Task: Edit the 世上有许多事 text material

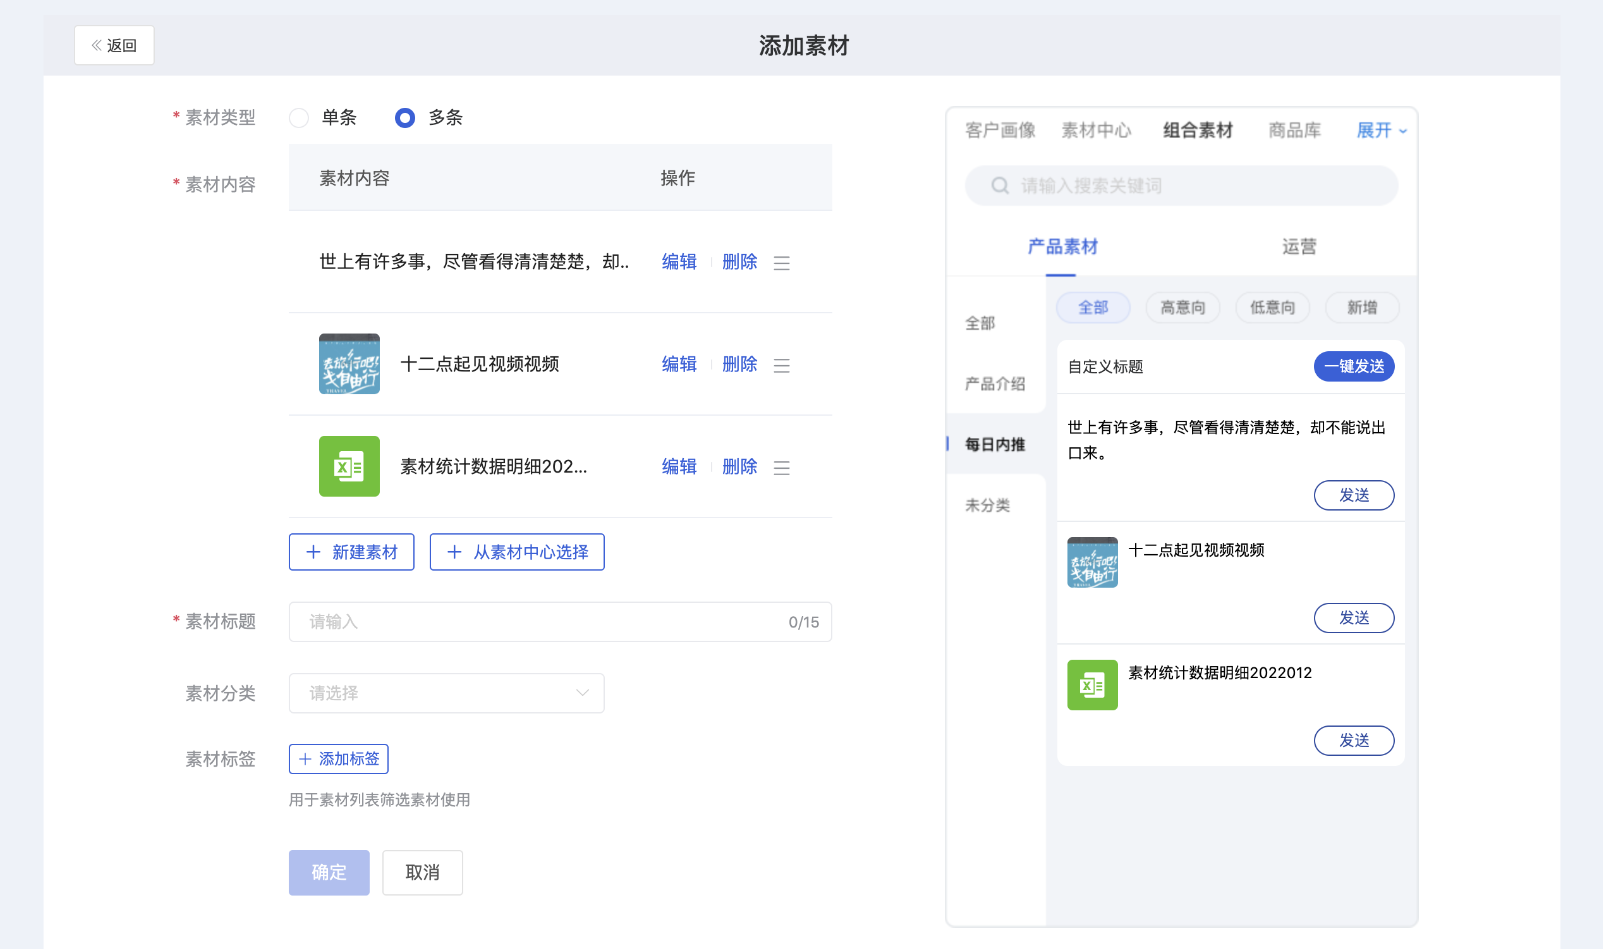Action: (x=679, y=262)
